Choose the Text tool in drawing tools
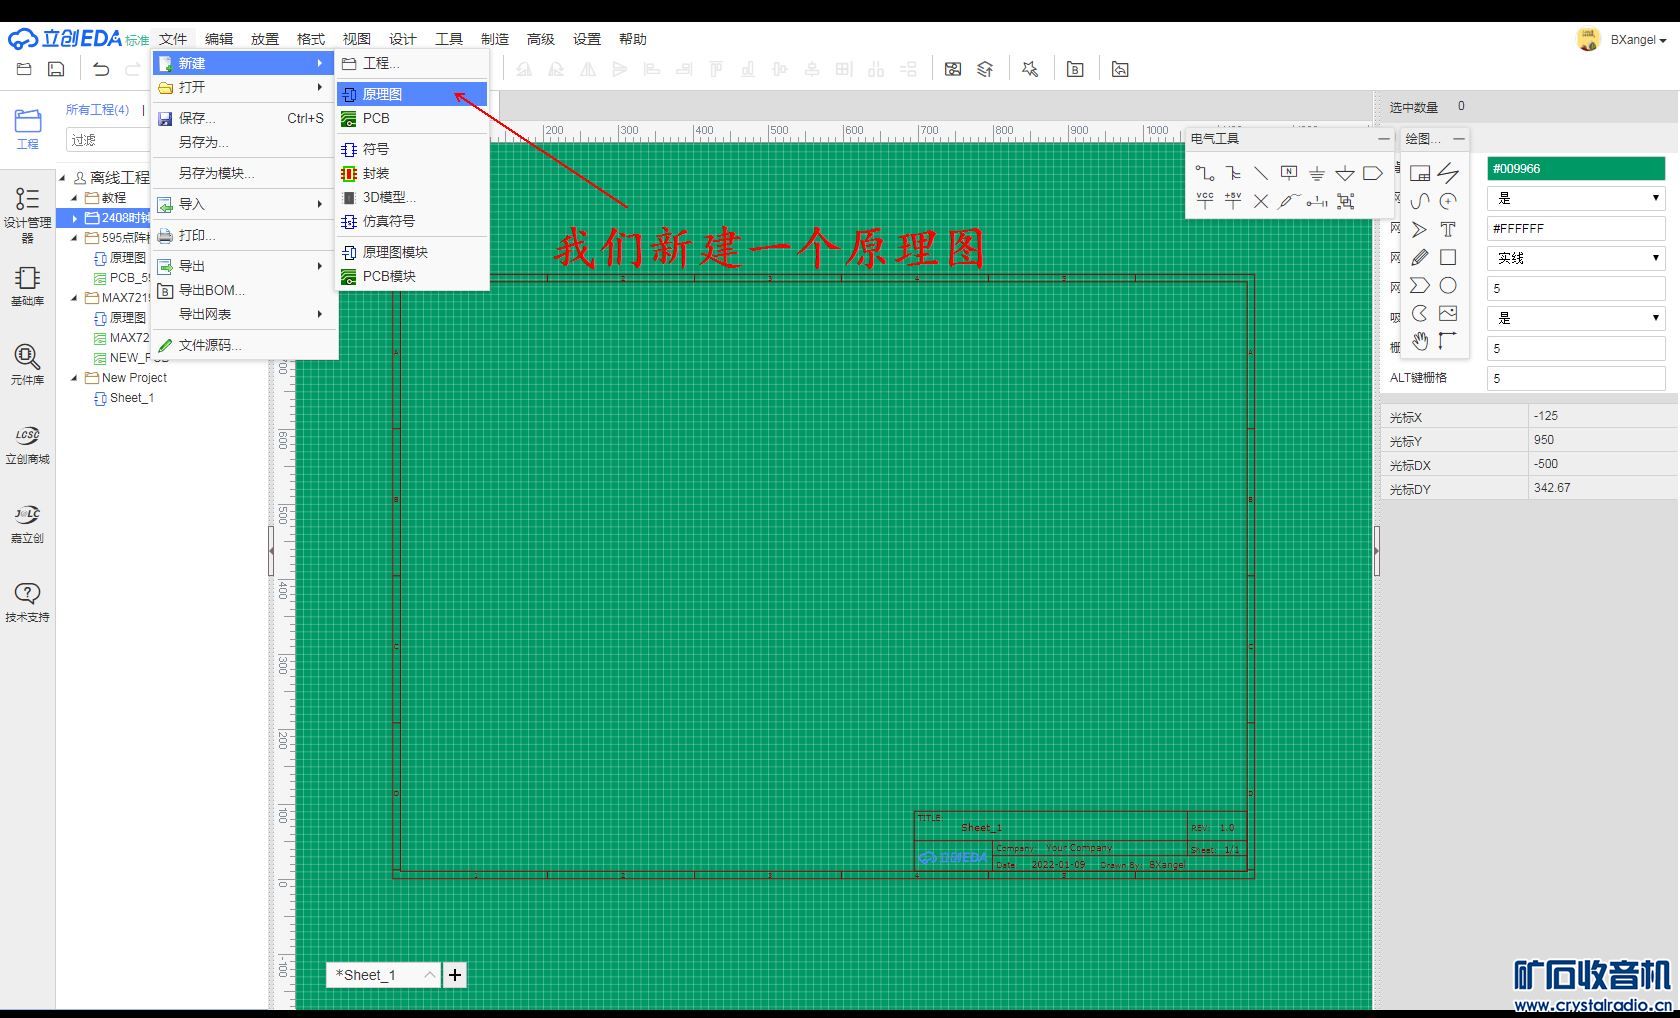Screen dimensions: 1680x1018 point(1448,229)
